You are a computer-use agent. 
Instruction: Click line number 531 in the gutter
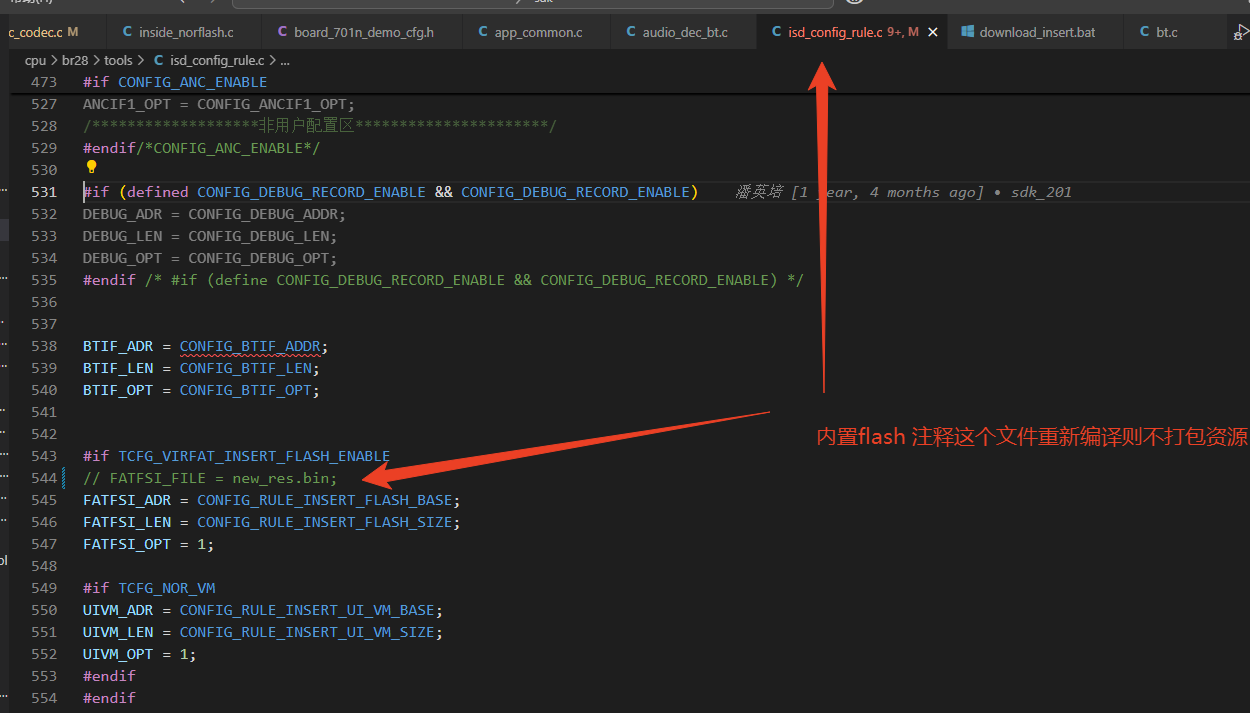44,192
